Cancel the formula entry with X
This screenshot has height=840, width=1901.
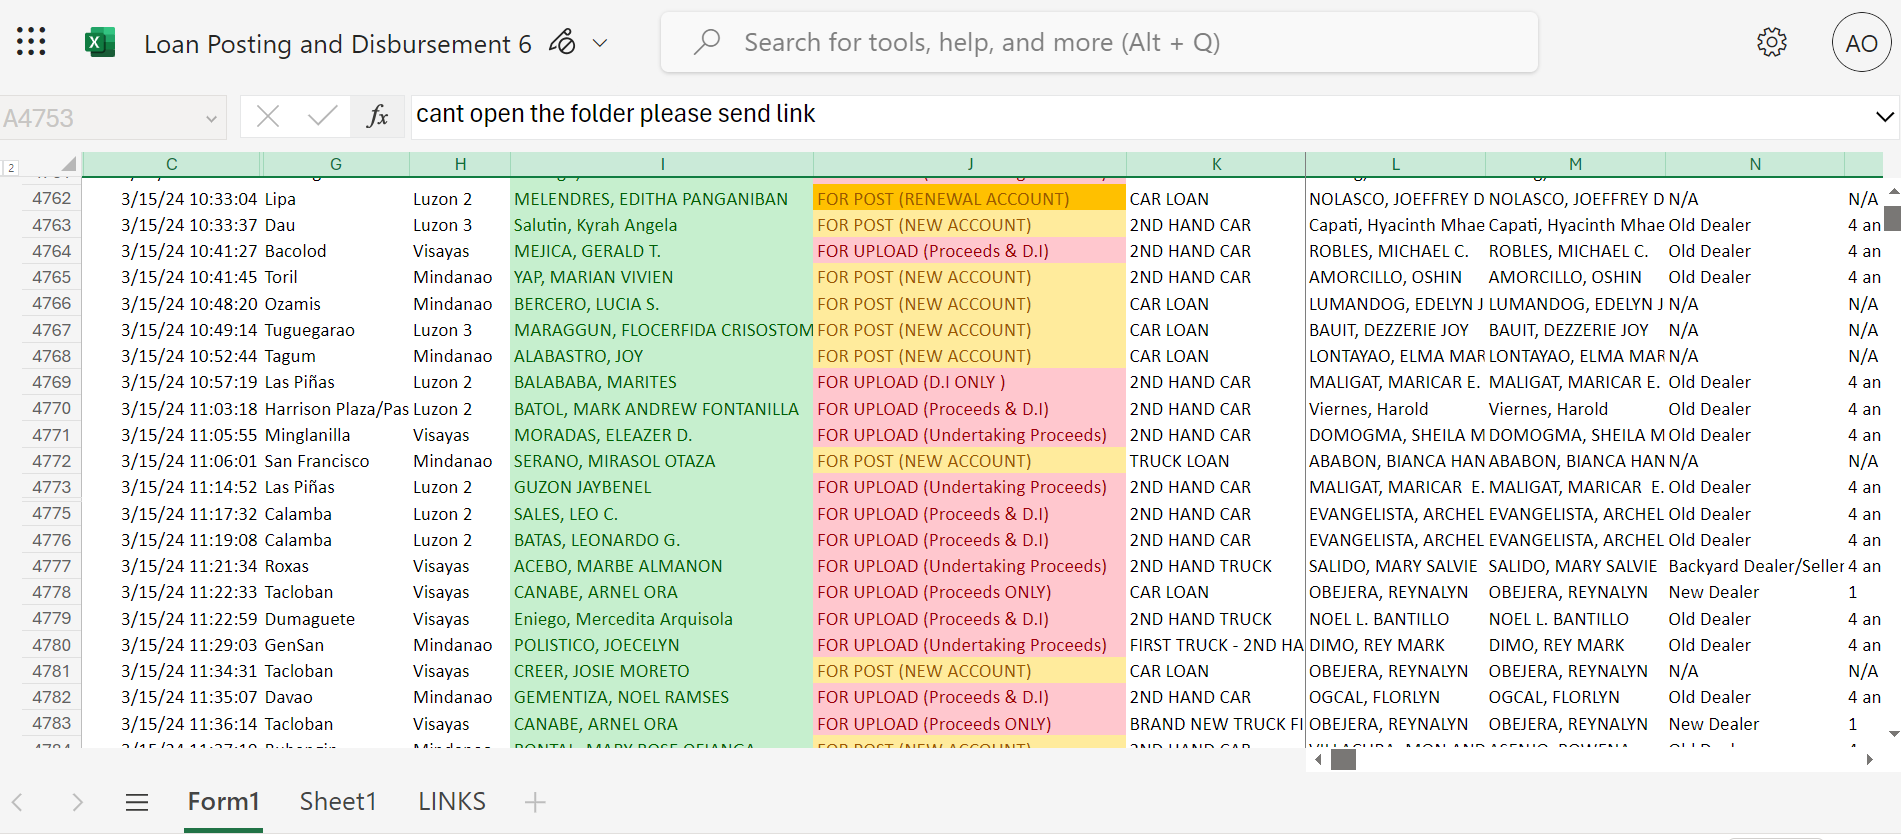[268, 117]
